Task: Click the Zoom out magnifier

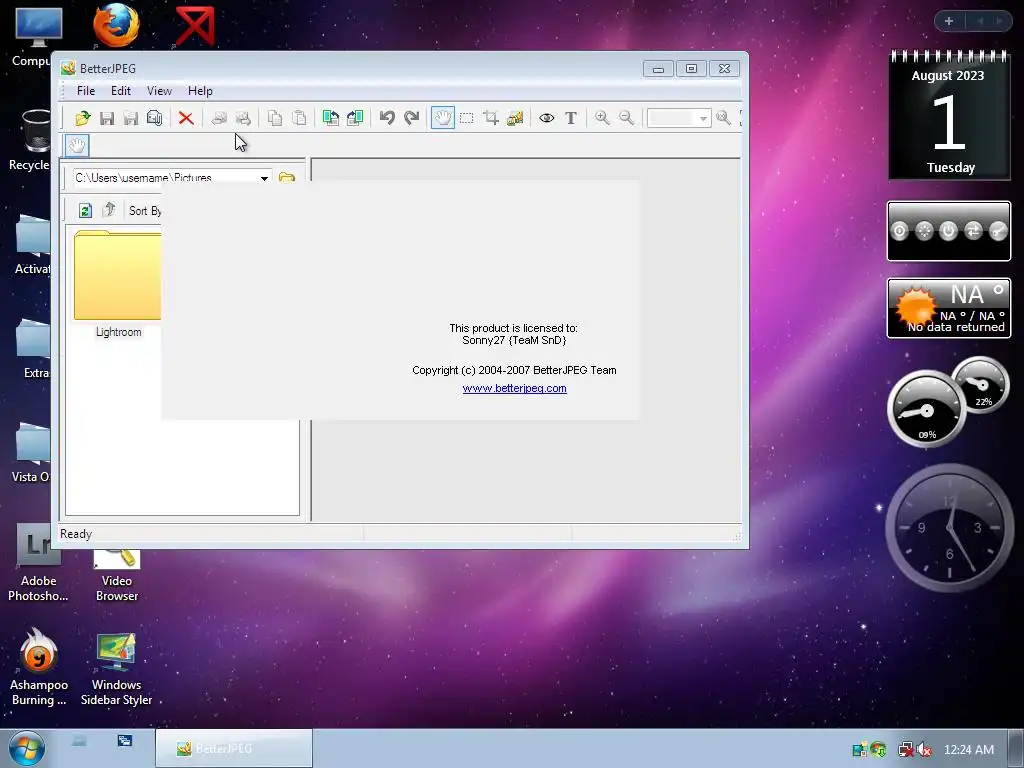Action: click(626, 118)
